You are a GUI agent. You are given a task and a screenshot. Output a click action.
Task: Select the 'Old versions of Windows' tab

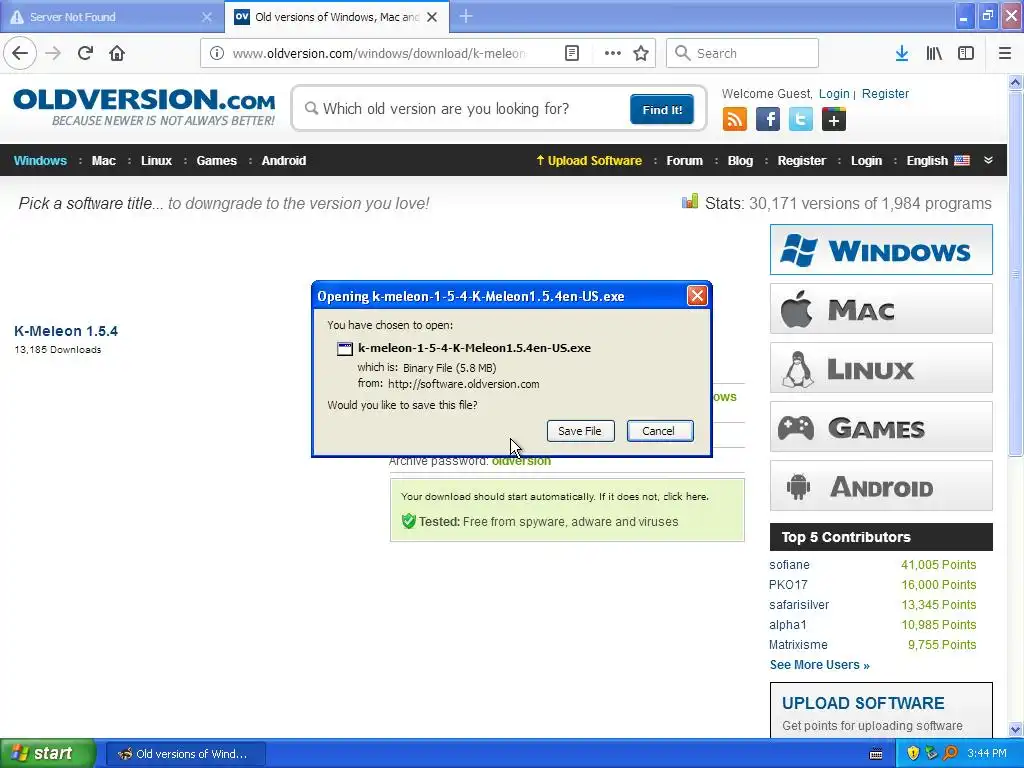pos(336,17)
